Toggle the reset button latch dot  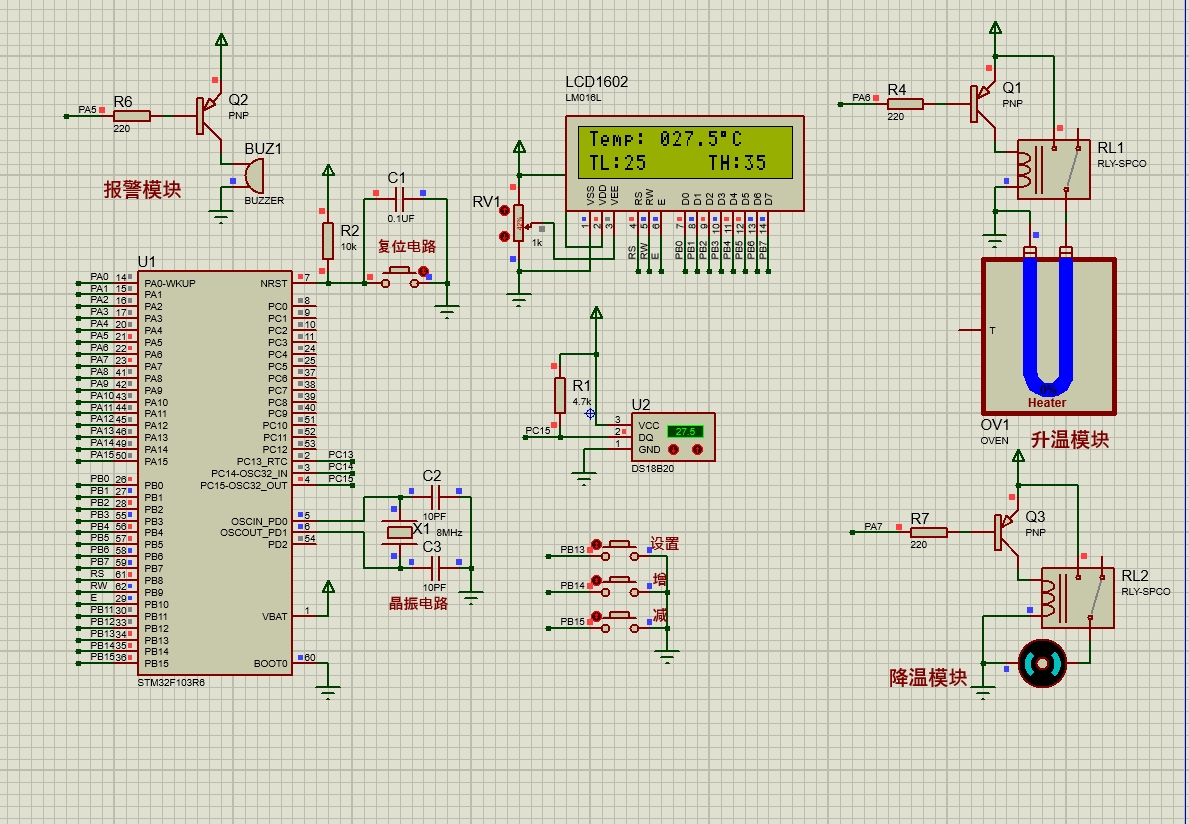424,271
